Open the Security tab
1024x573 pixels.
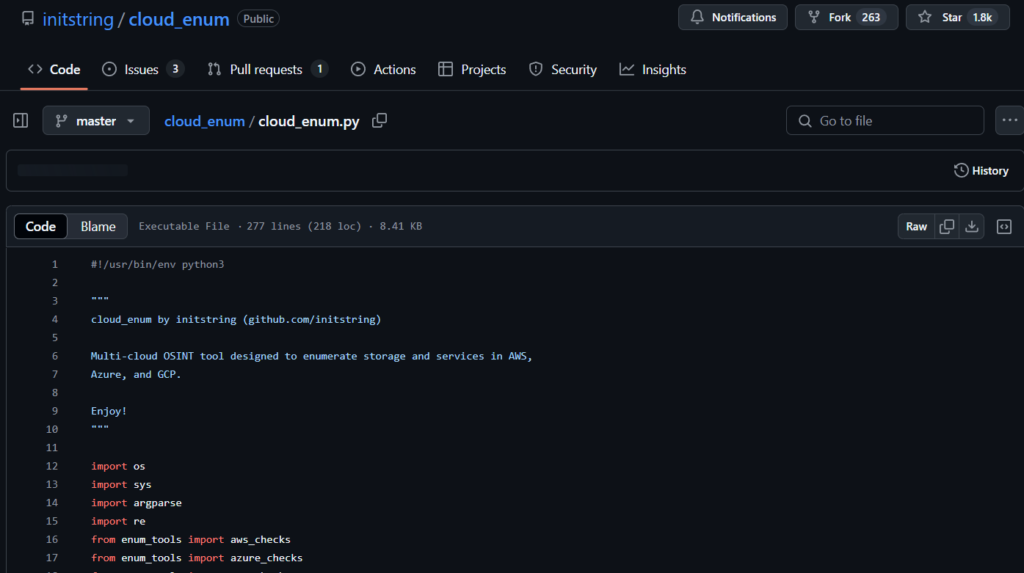tap(563, 69)
